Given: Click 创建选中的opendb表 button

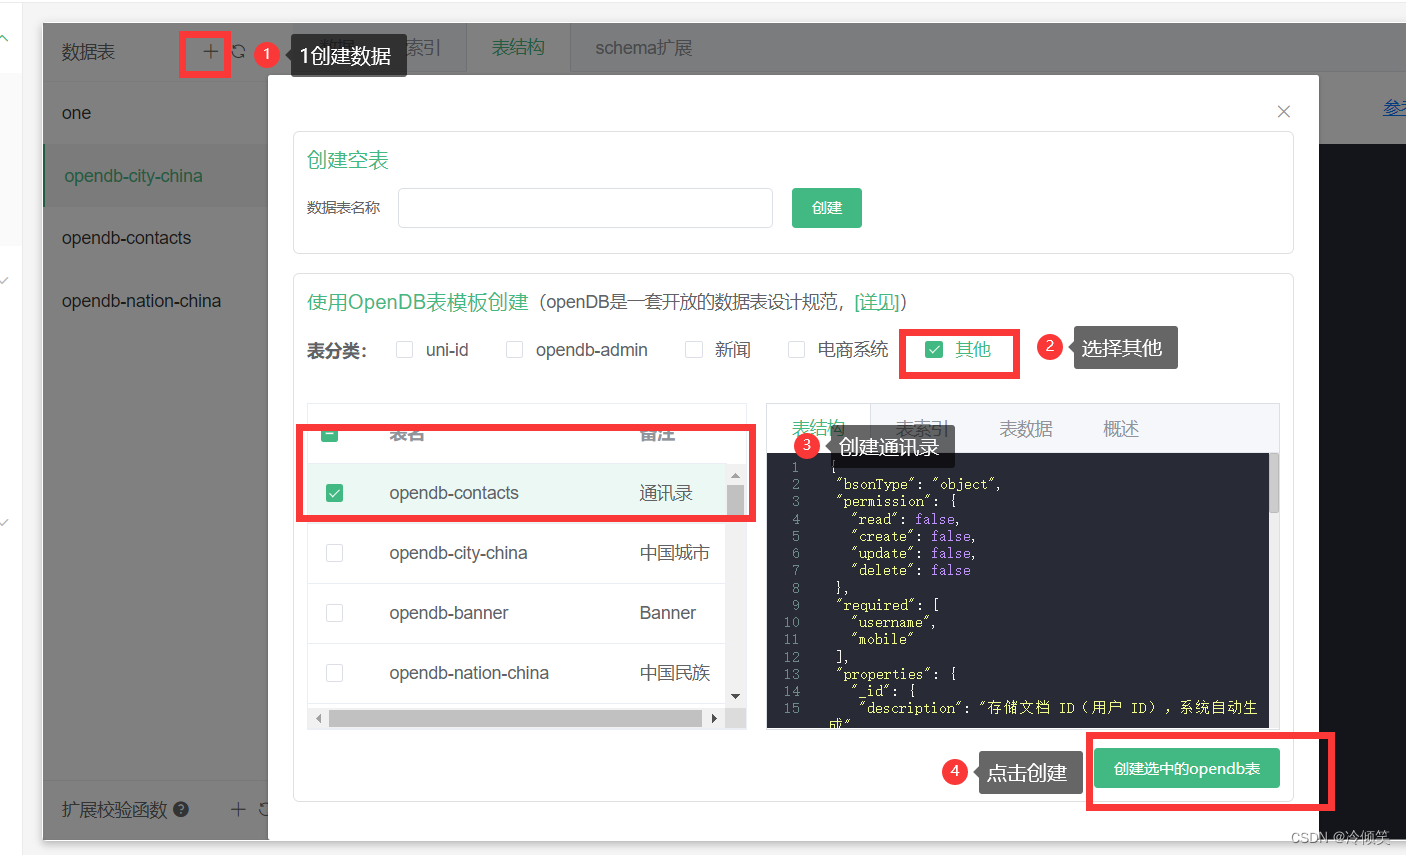Looking at the screenshot, I should point(1187,768).
